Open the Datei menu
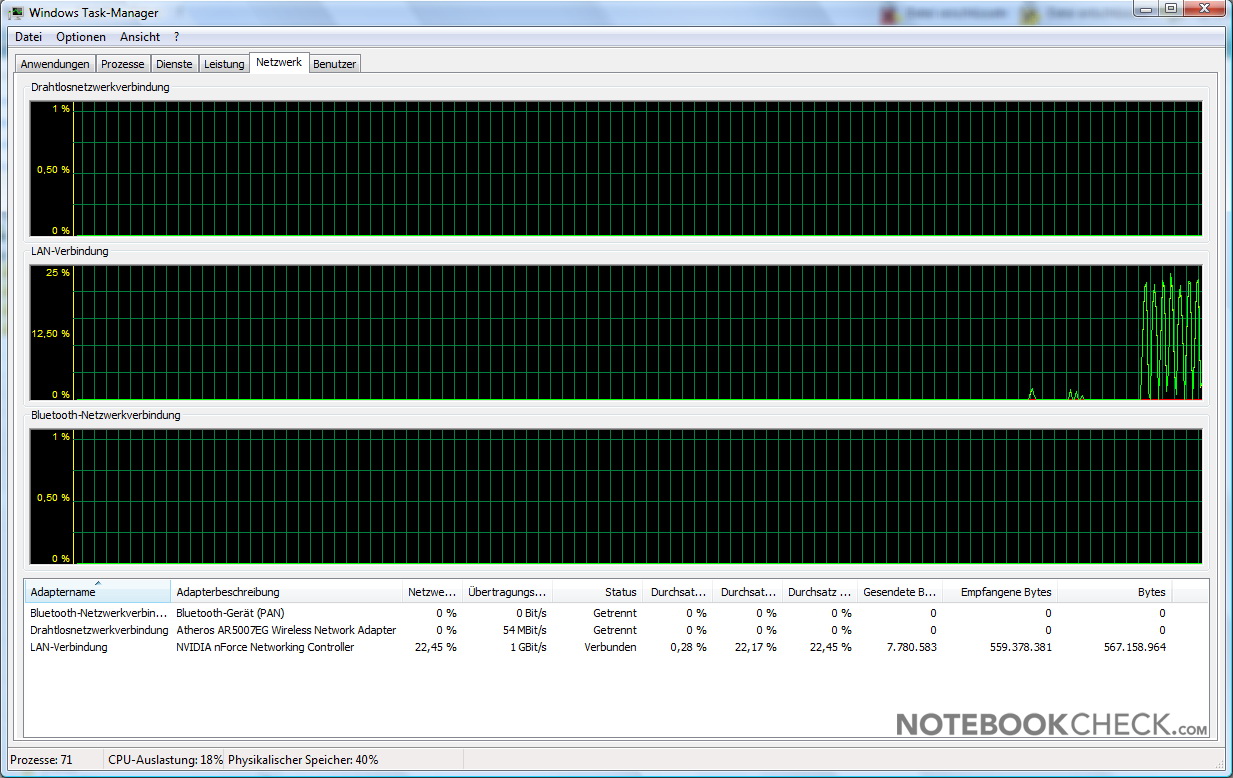The width and height of the screenshot is (1233, 778). (x=28, y=37)
